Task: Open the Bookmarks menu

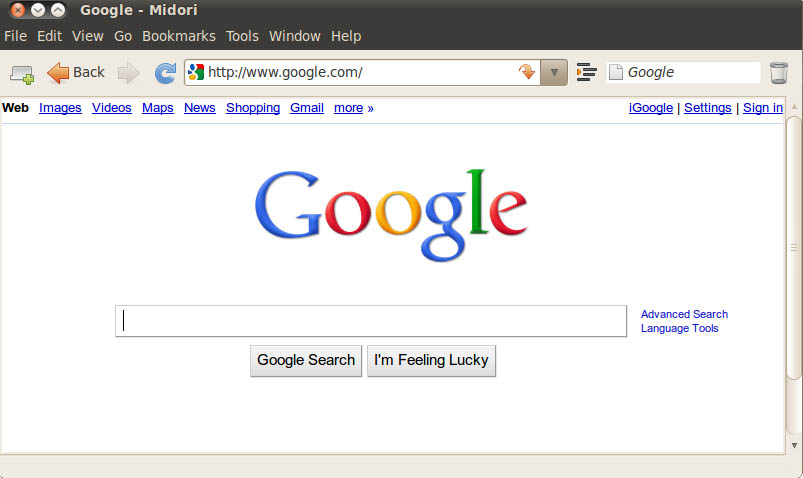Action: point(179,36)
